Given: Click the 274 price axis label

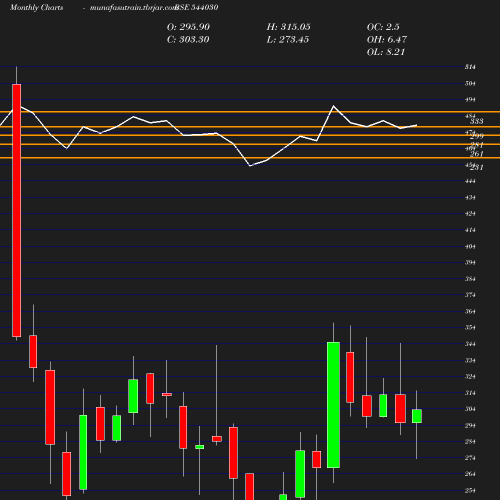Looking at the screenshot, I should click(470, 458).
